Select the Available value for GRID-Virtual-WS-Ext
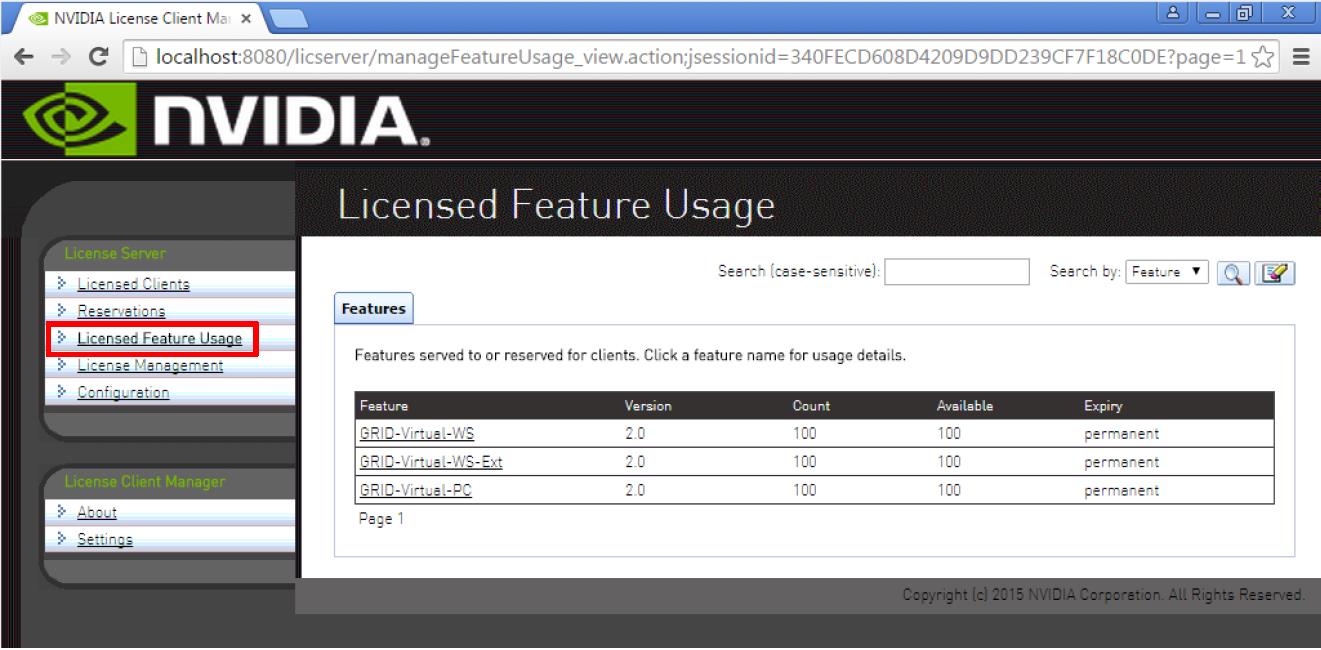This screenshot has height=650, width=1321. click(x=948, y=462)
